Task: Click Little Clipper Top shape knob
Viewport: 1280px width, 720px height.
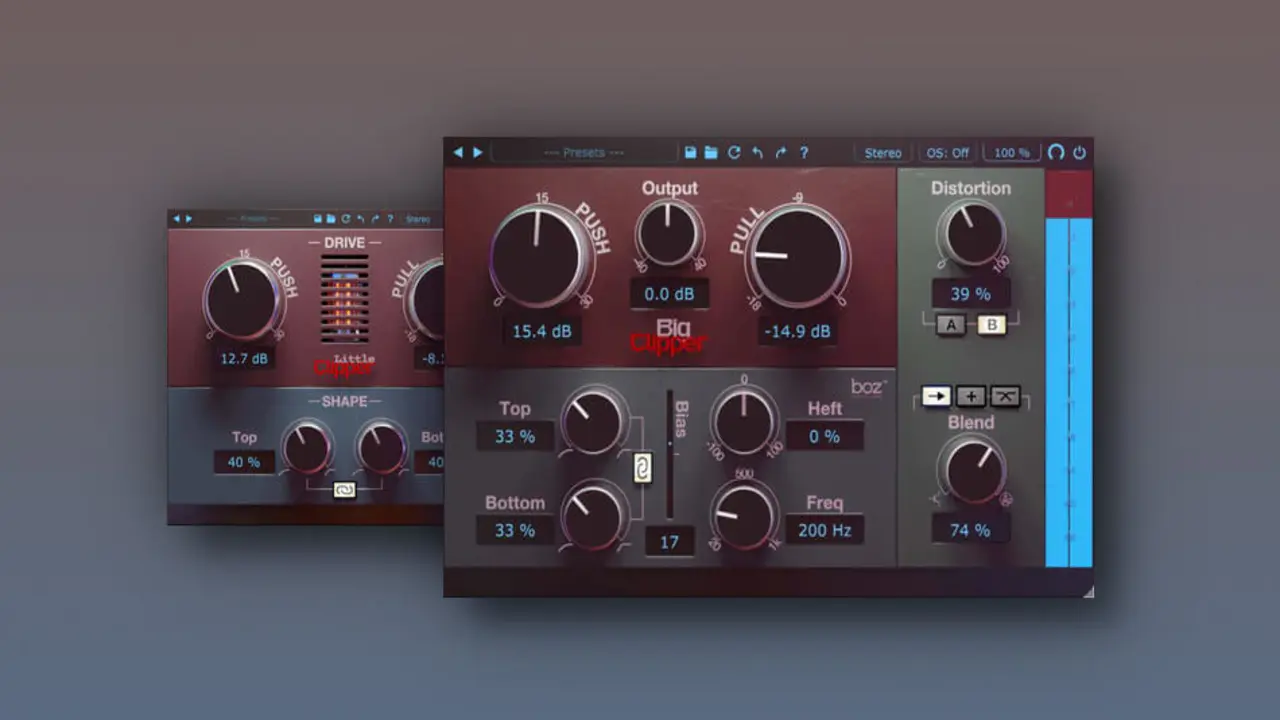Action: (x=307, y=447)
